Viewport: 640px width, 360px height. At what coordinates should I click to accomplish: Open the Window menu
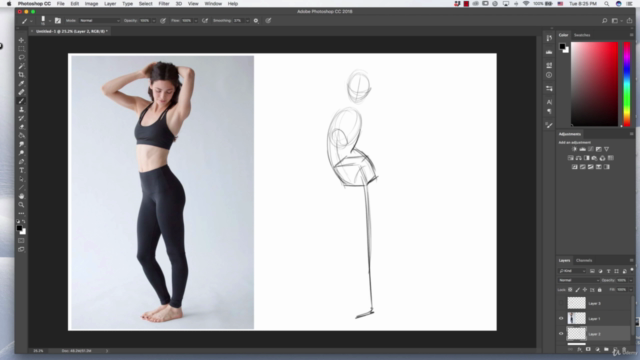[213, 4]
